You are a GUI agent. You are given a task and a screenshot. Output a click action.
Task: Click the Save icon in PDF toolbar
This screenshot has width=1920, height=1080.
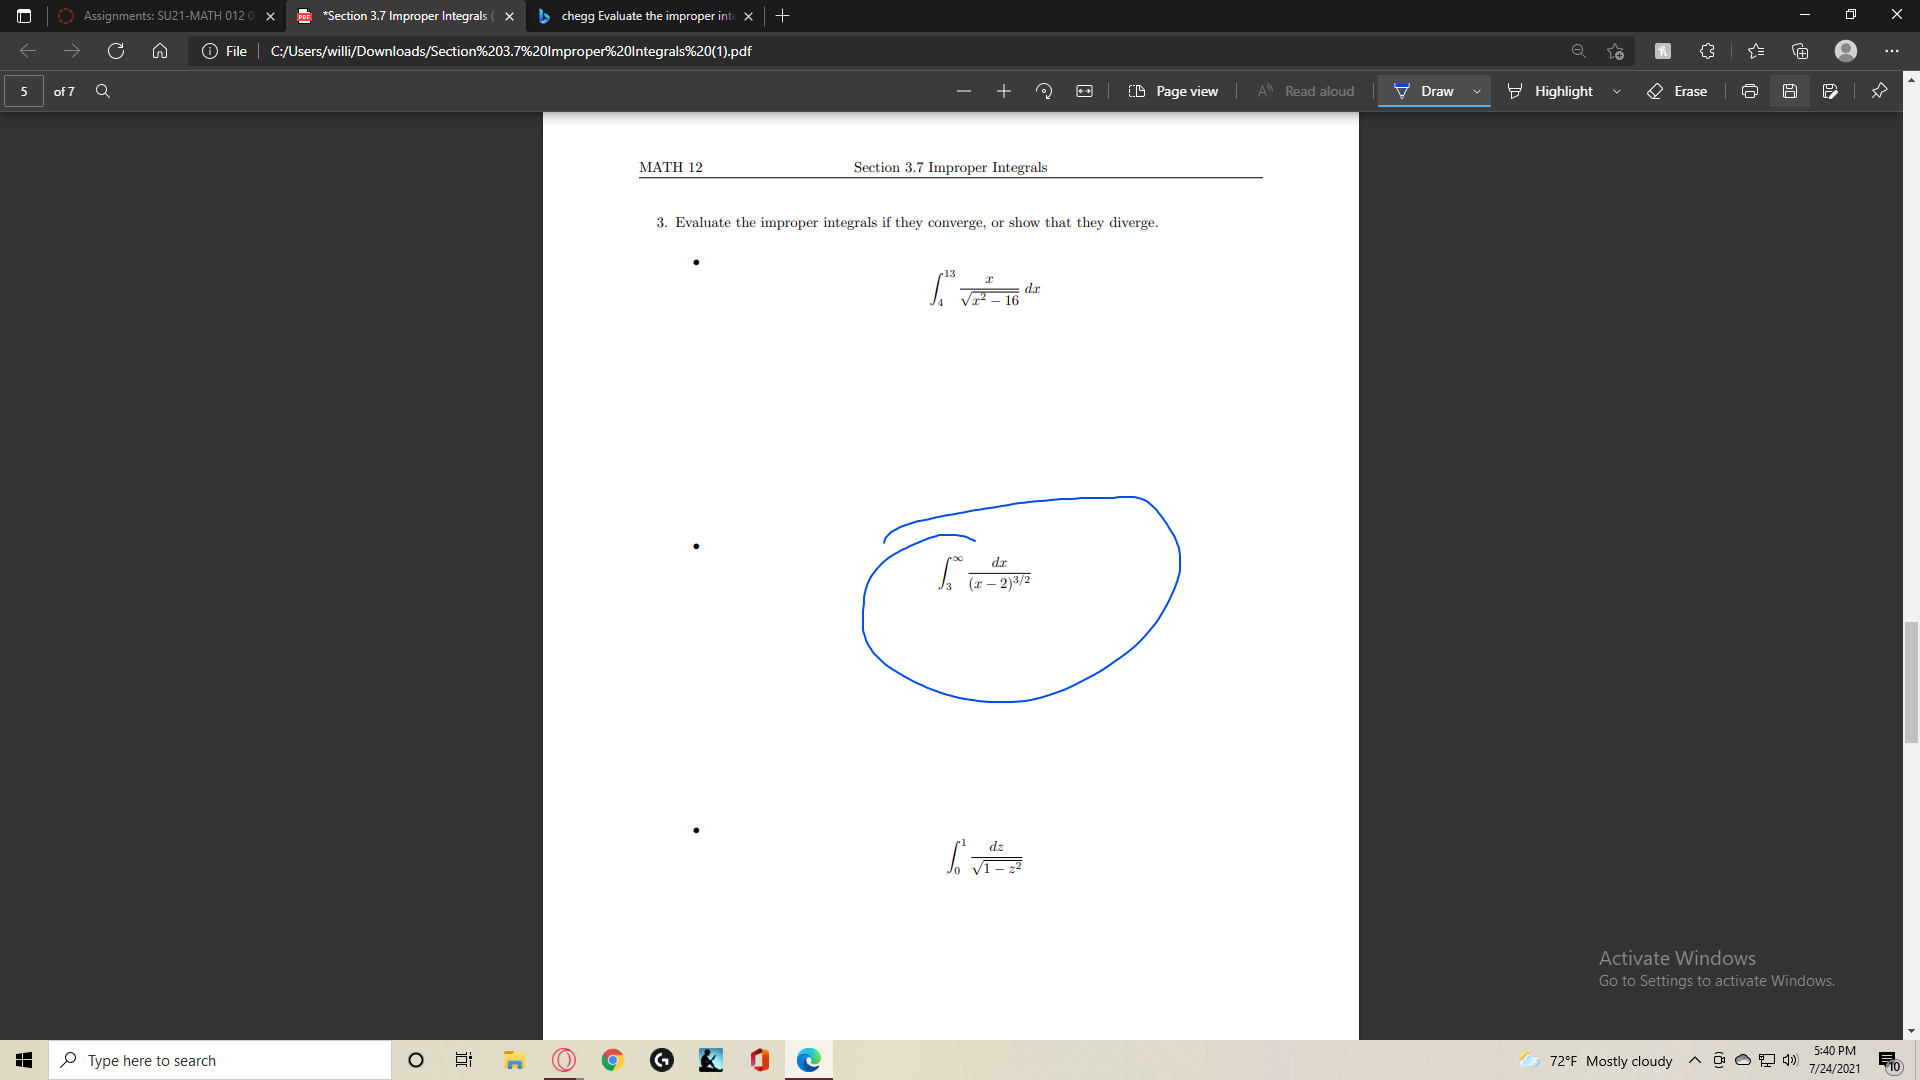point(1790,91)
